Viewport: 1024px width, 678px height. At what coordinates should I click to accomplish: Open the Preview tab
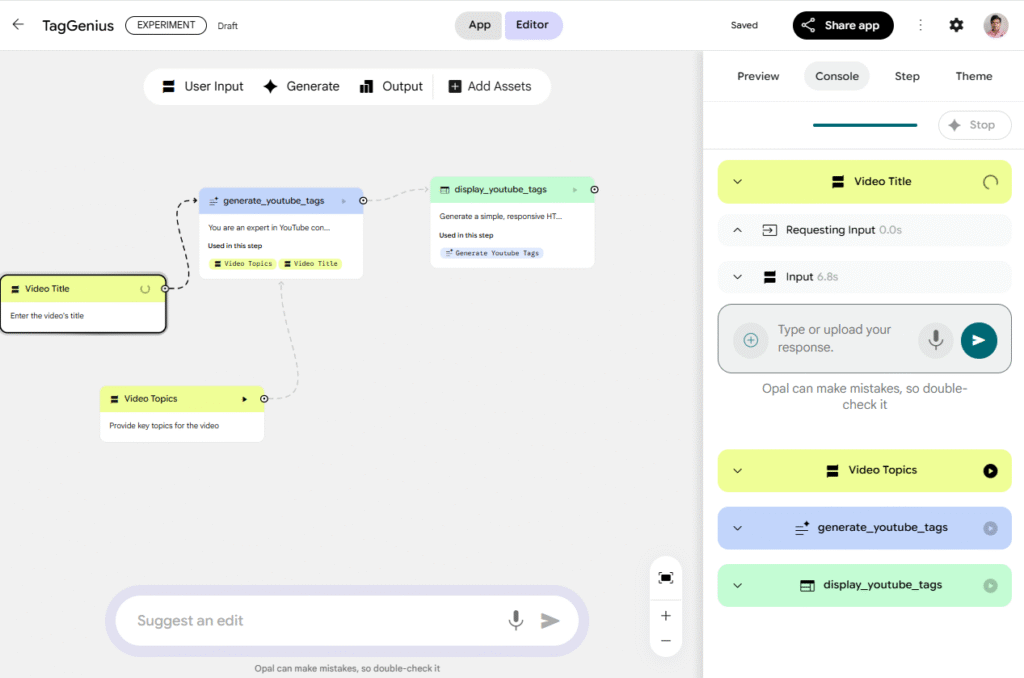coord(758,76)
